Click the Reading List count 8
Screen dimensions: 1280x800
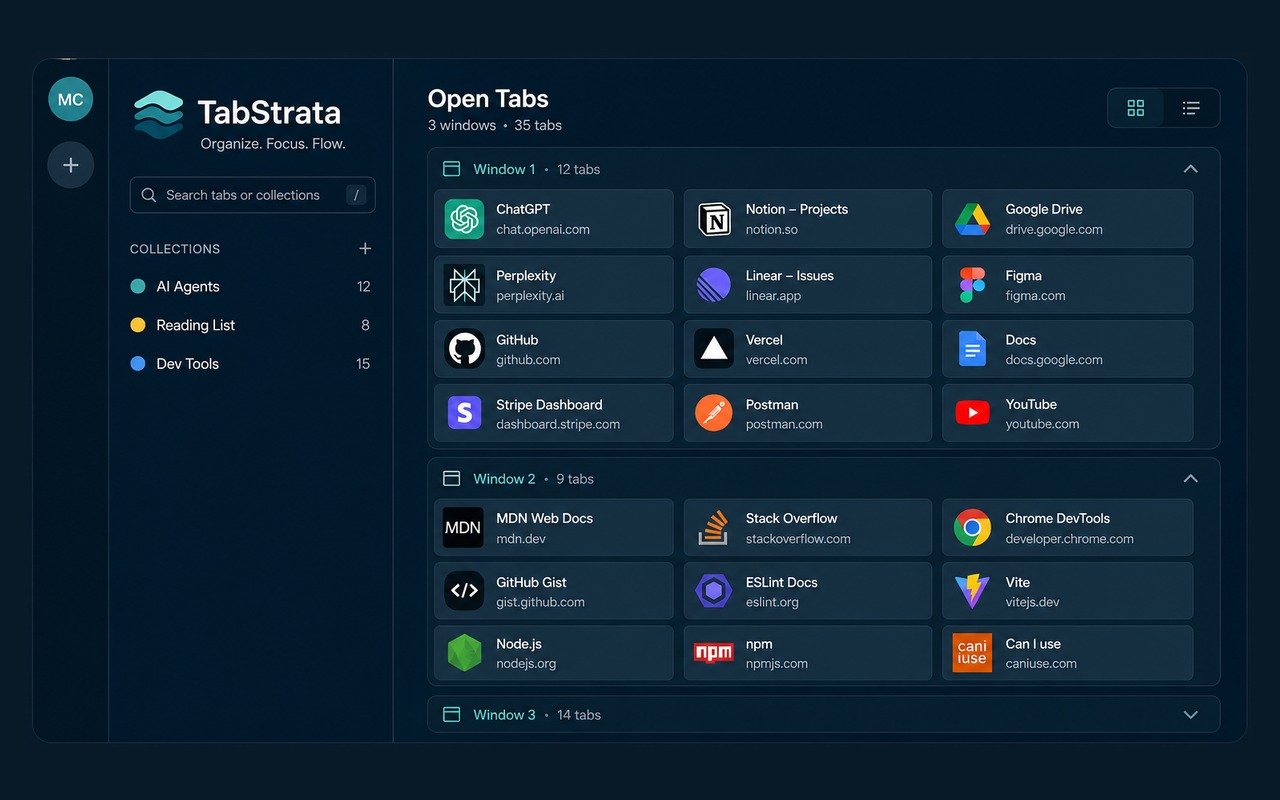pyautogui.click(x=365, y=325)
